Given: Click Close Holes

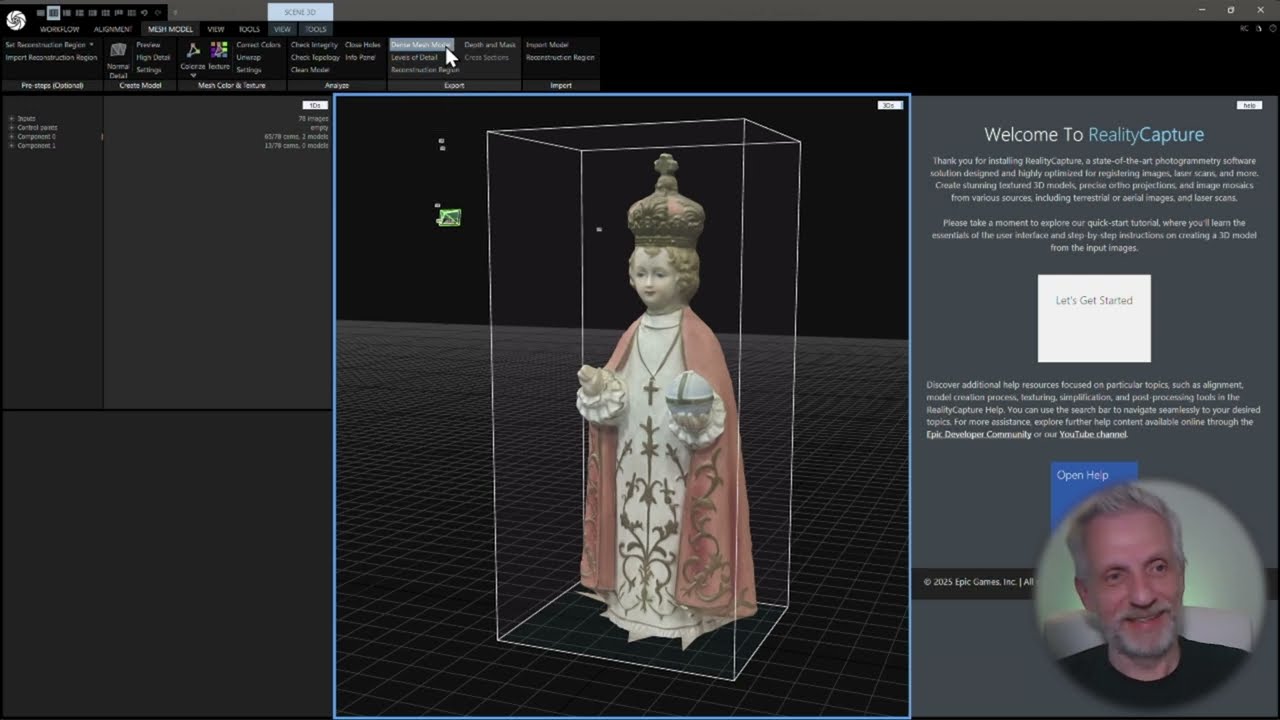Looking at the screenshot, I should click(362, 45).
